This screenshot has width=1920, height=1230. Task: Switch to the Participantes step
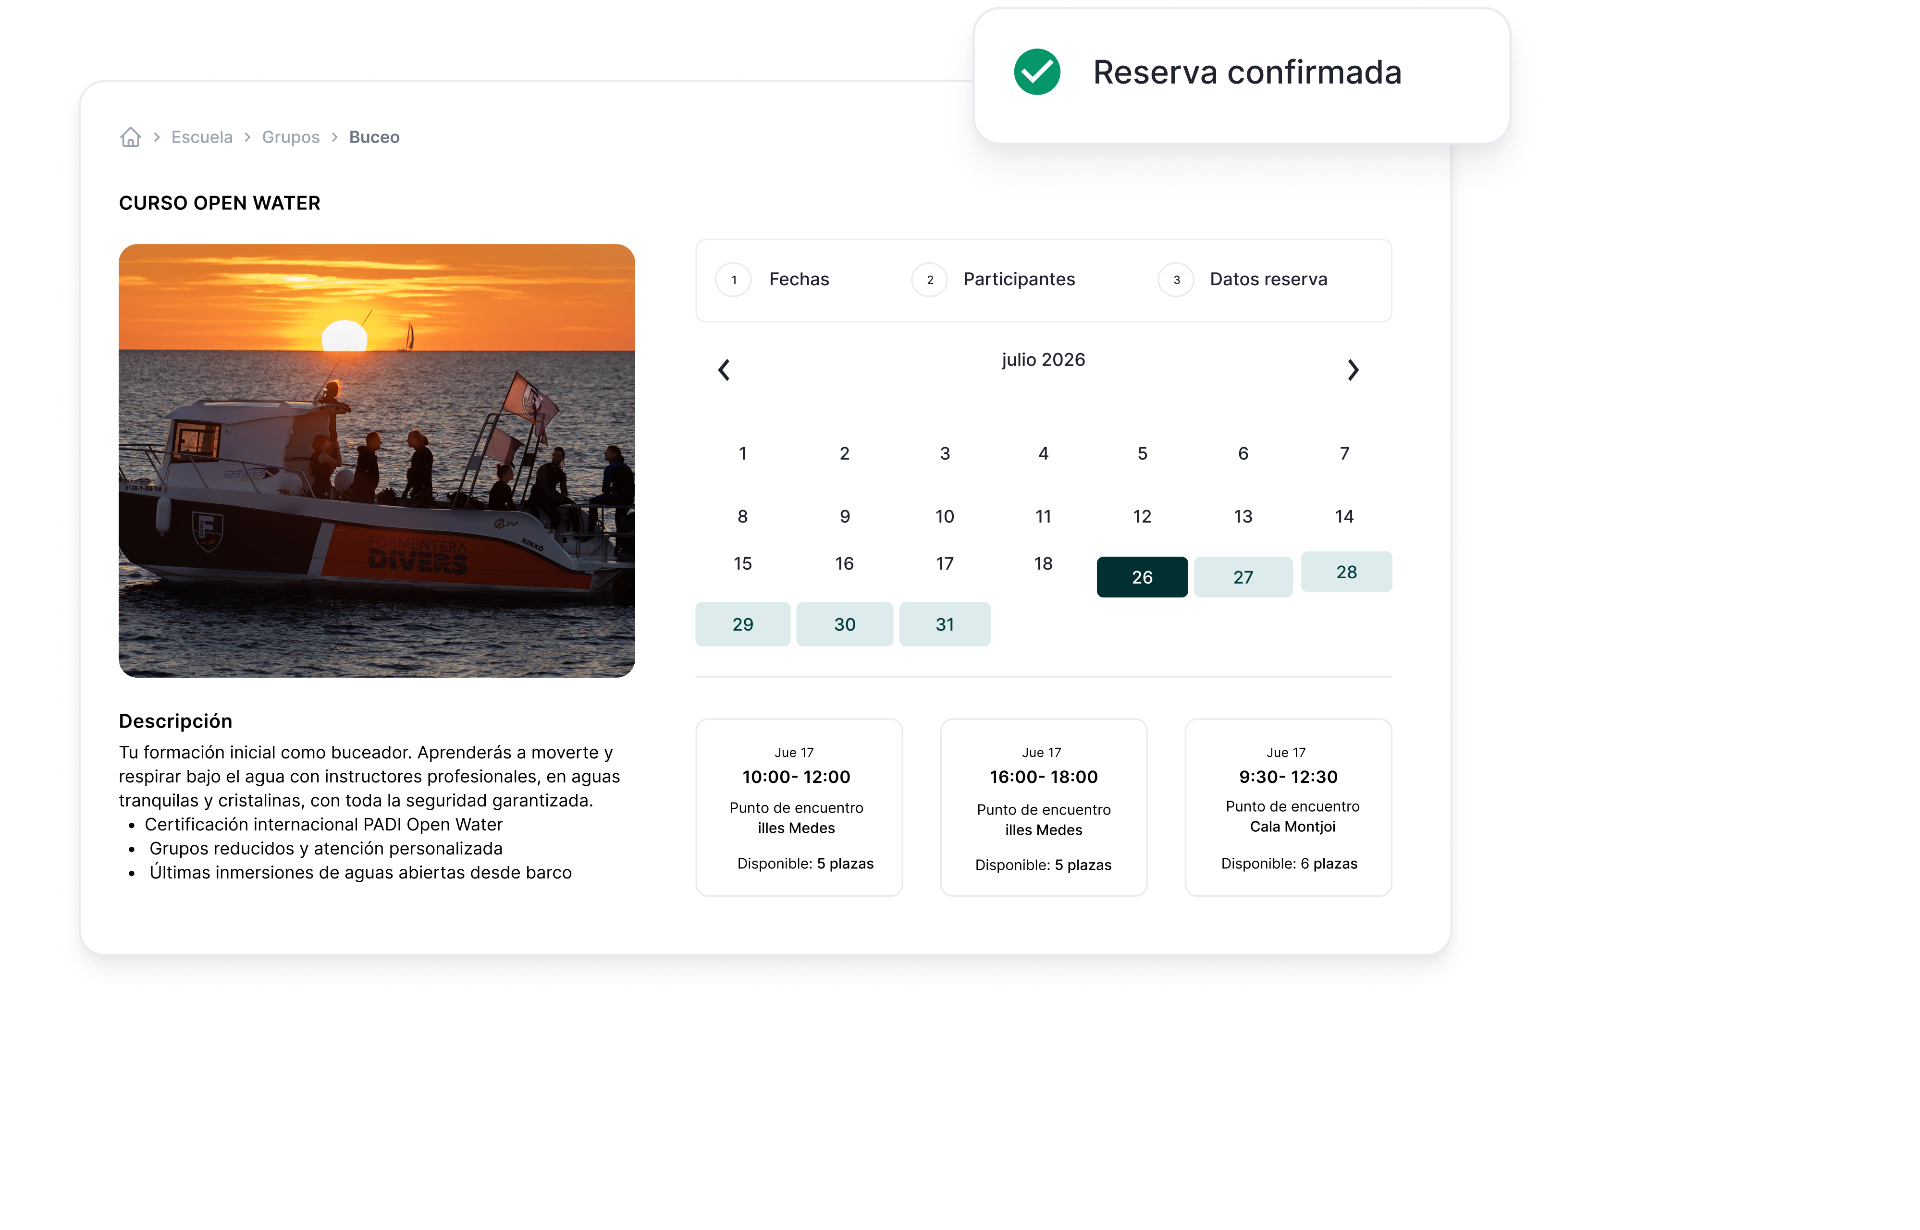[x=993, y=280]
